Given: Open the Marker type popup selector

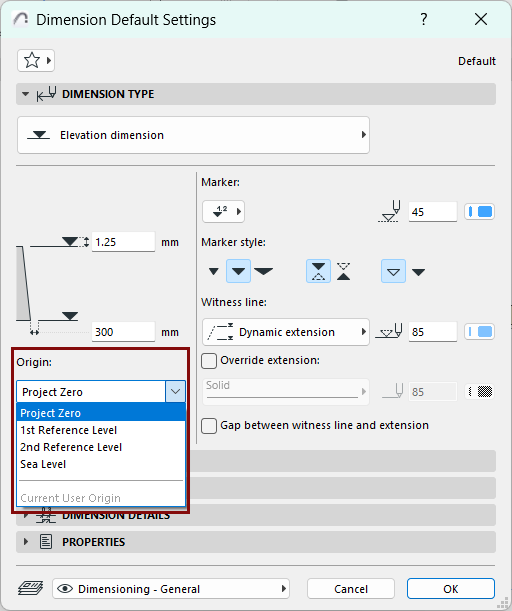Looking at the screenshot, I should [223, 212].
